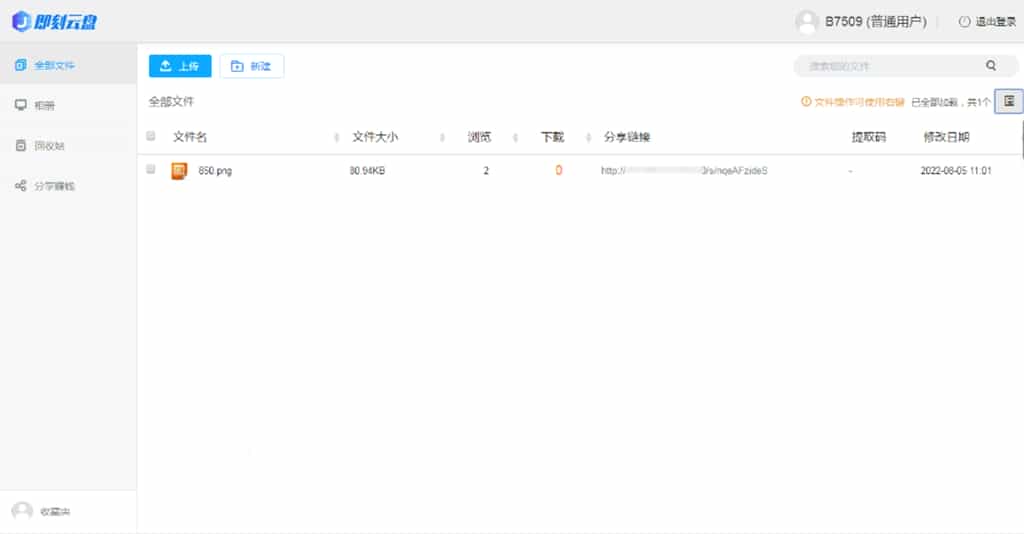Open 相册 in the sidebar
Image resolution: width=1024 pixels, height=534 pixels.
click(x=68, y=105)
